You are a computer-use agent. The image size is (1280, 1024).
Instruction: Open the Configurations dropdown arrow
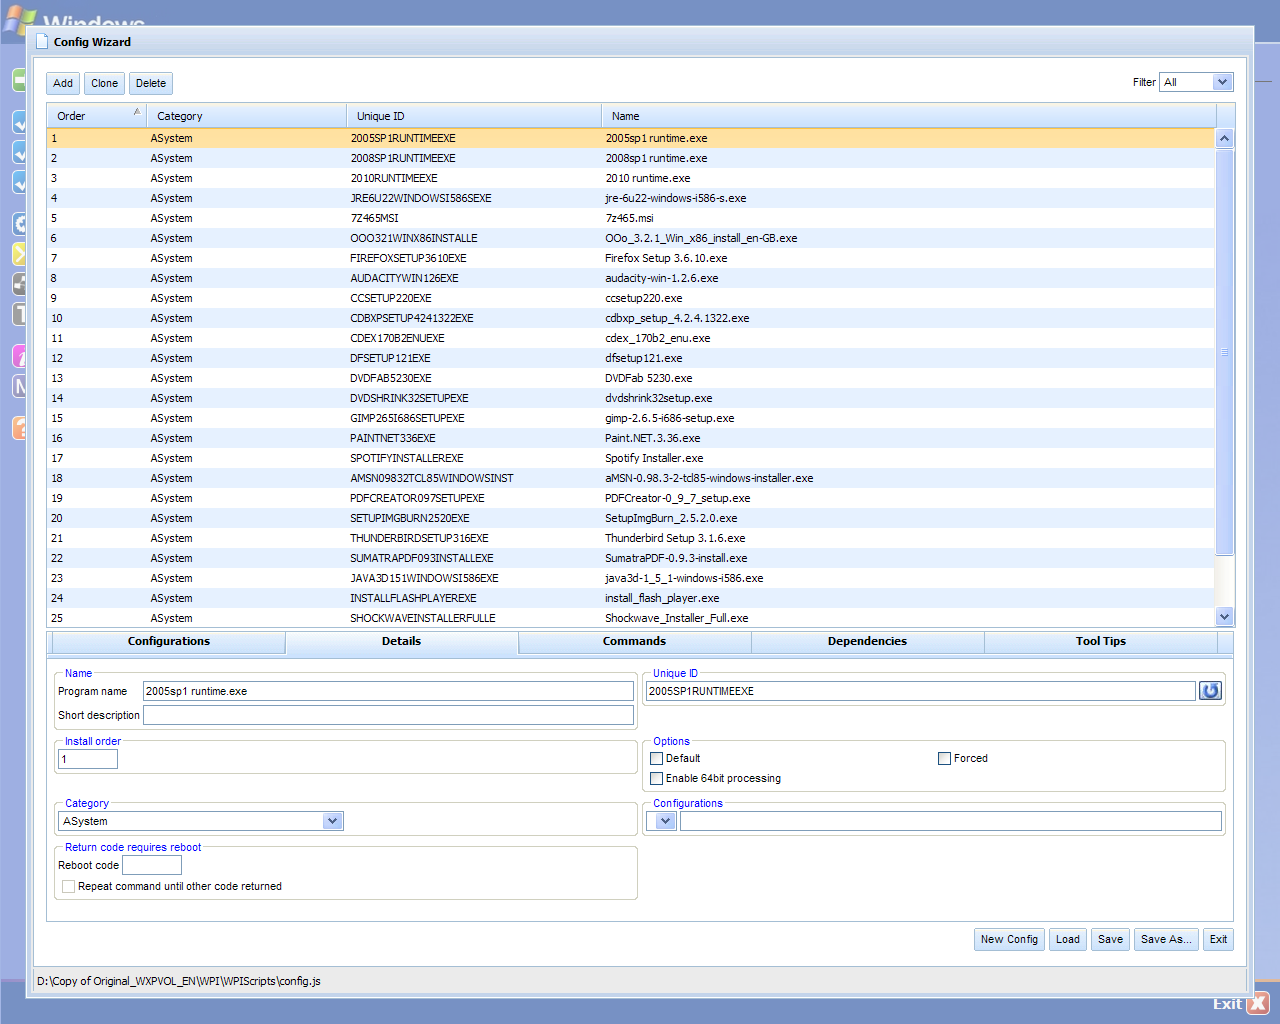[x=664, y=821]
